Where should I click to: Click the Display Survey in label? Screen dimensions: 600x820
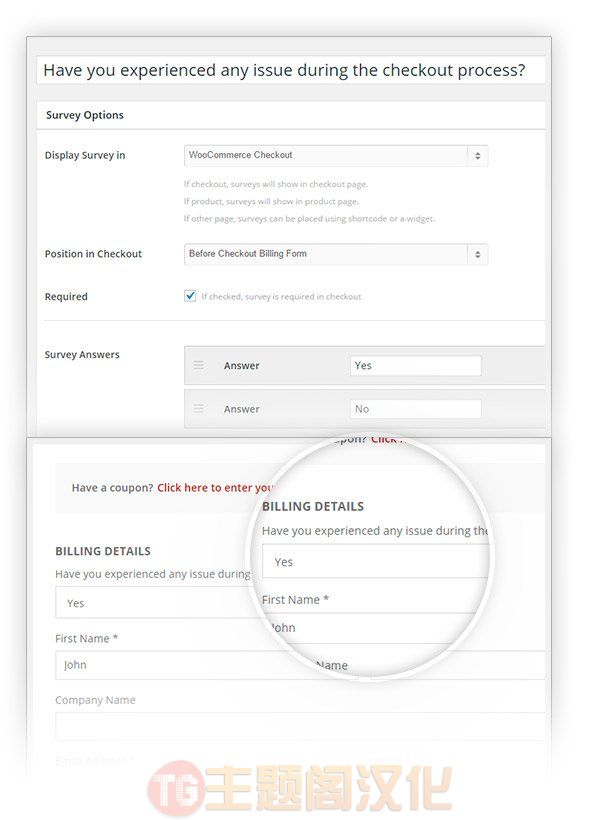(x=85, y=155)
